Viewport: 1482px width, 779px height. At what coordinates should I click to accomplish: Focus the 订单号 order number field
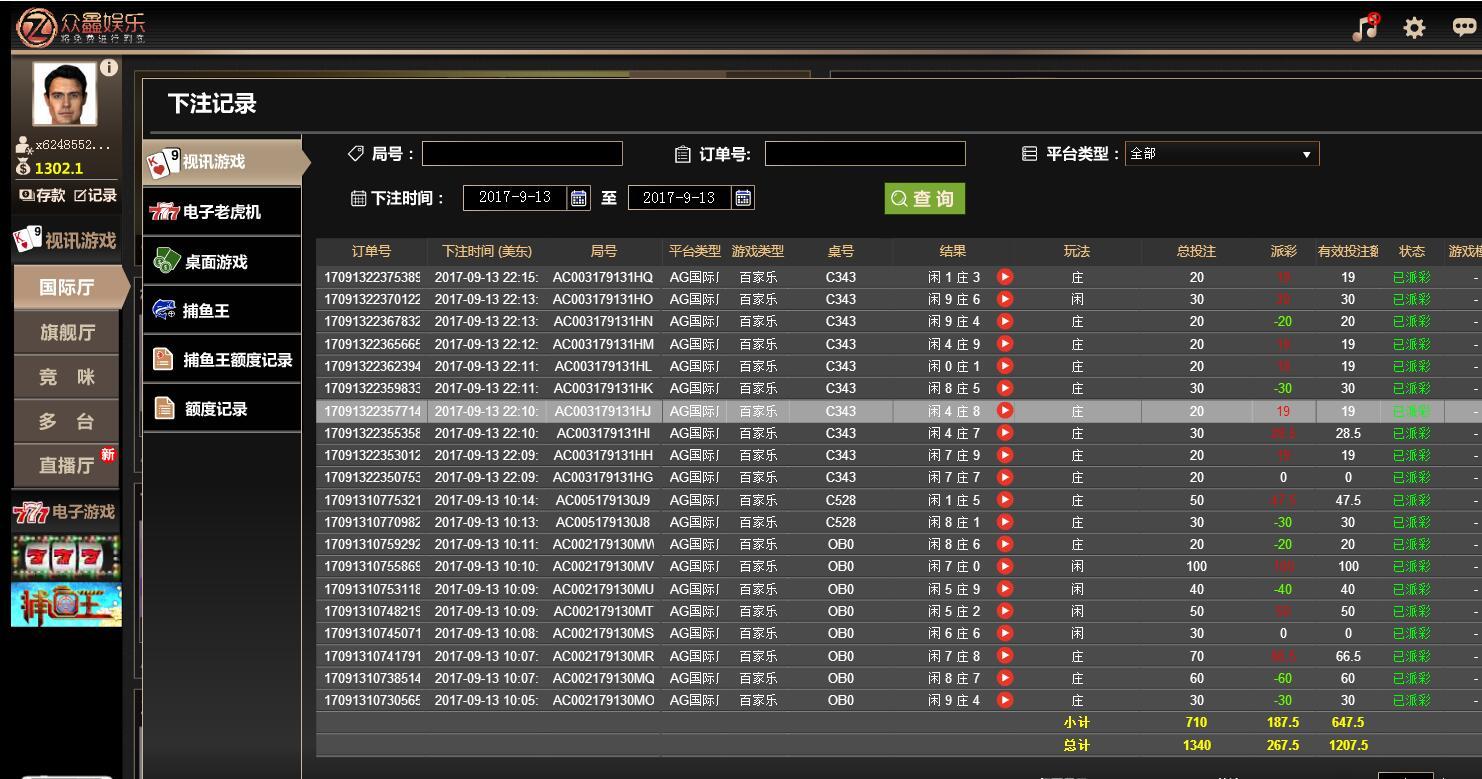click(x=865, y=154)
